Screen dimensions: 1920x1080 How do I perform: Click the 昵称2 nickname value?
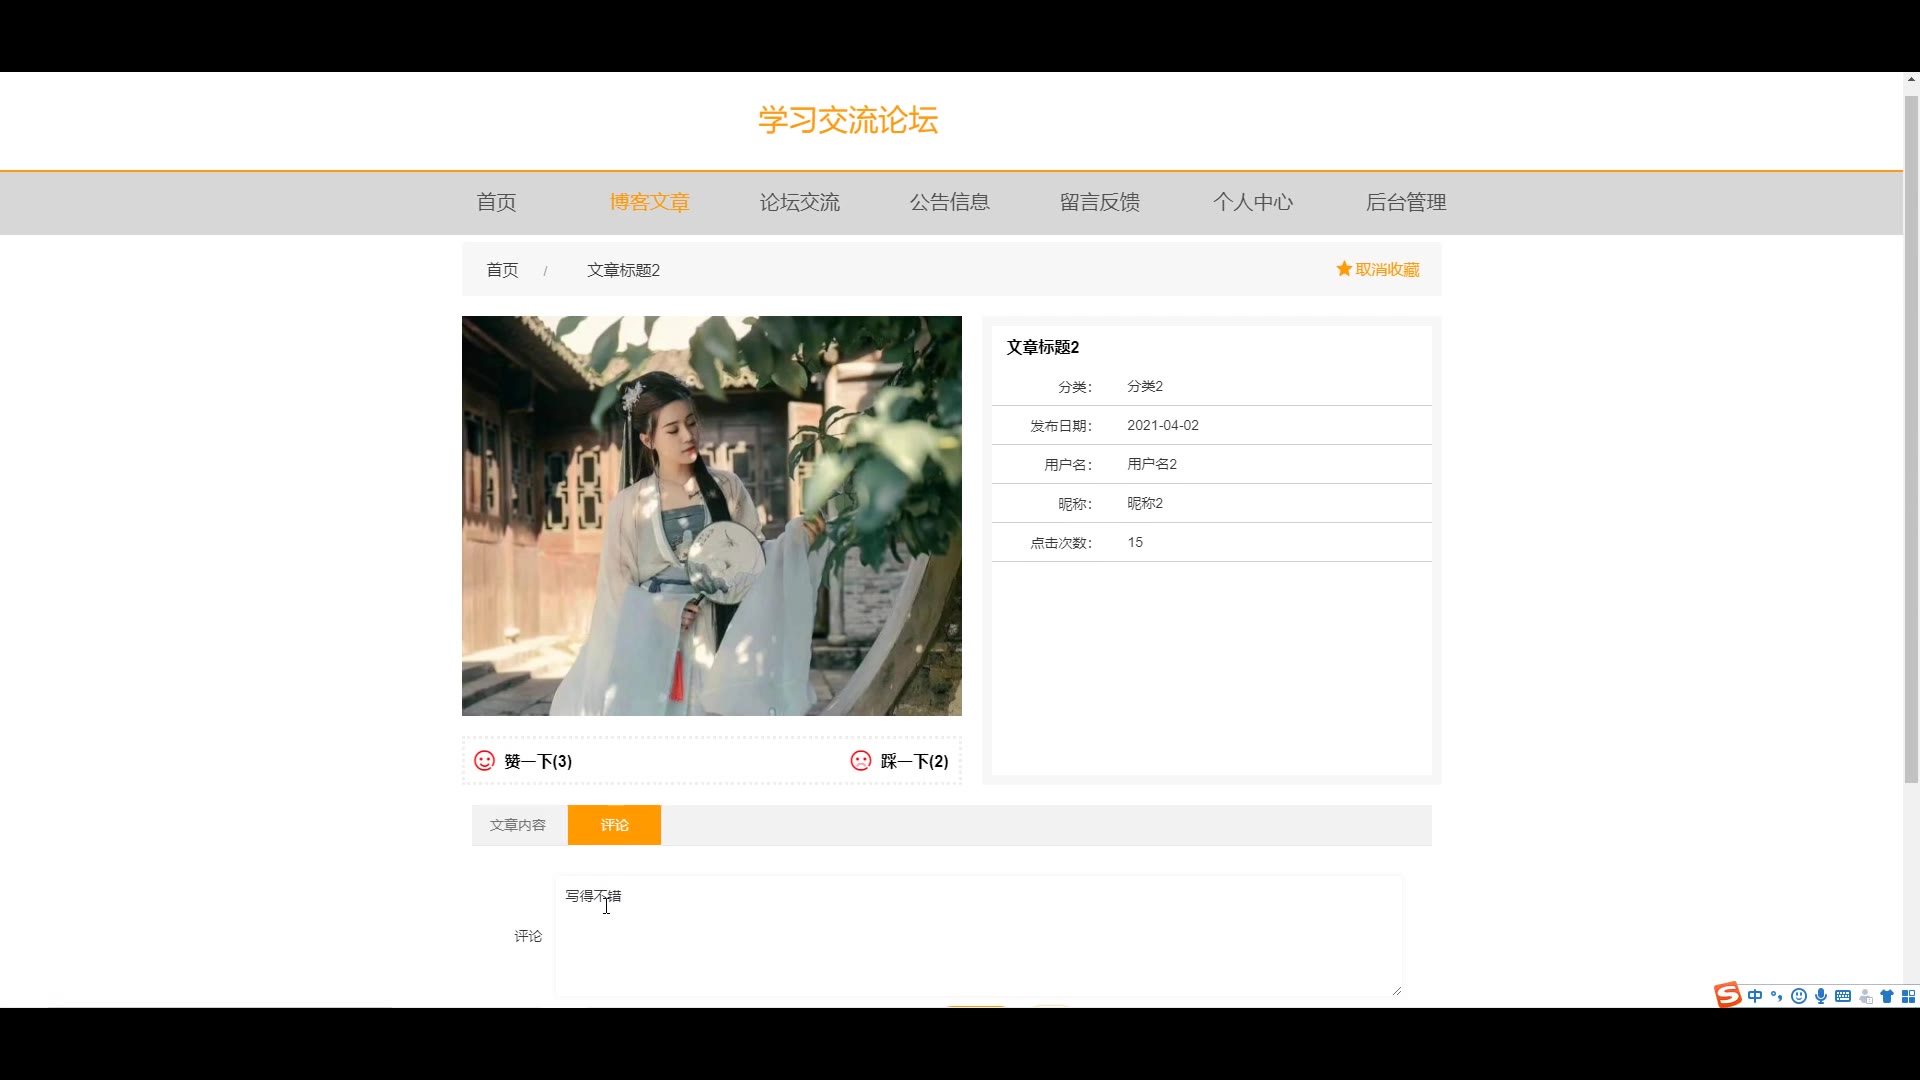[x=1145, y=503]
